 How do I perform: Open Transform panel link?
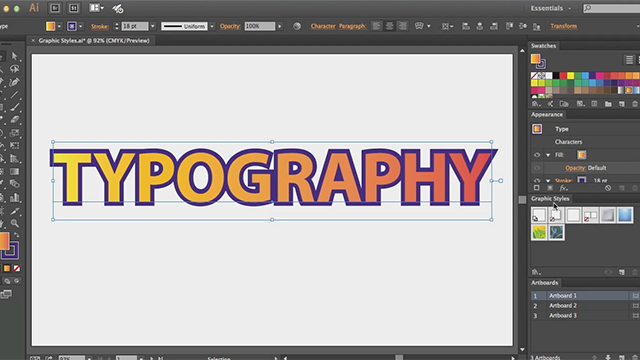(x=563, y=26)
